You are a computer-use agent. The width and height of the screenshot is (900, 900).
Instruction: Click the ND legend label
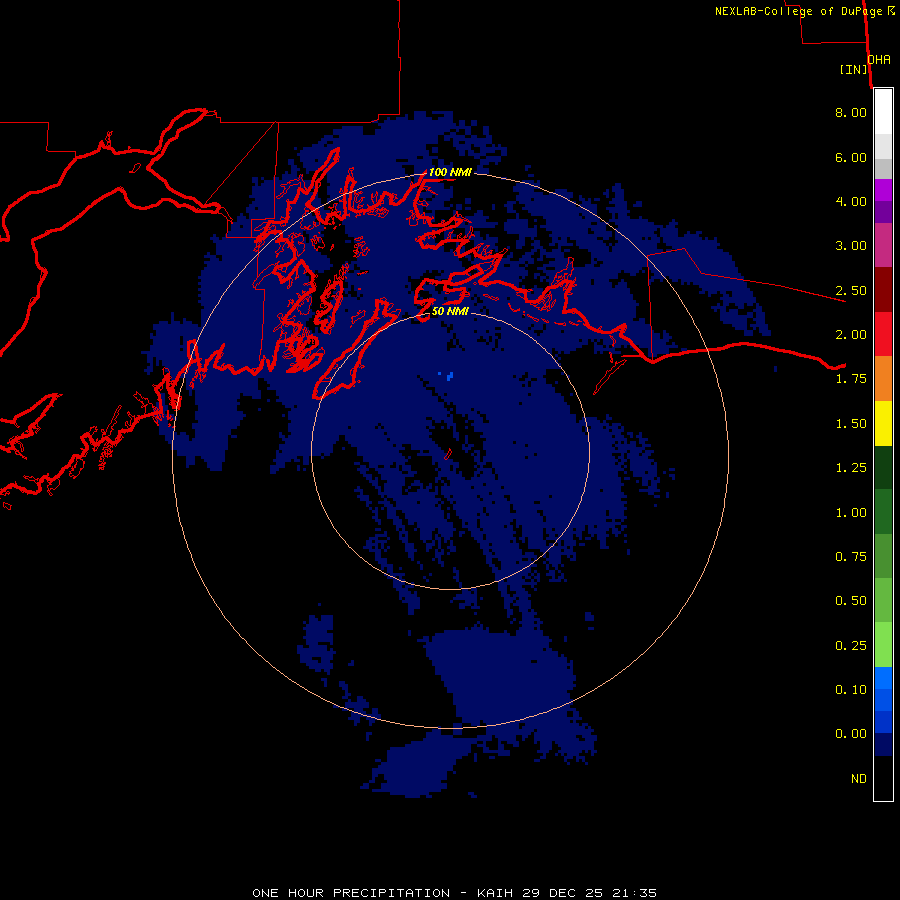coord(859,779)
